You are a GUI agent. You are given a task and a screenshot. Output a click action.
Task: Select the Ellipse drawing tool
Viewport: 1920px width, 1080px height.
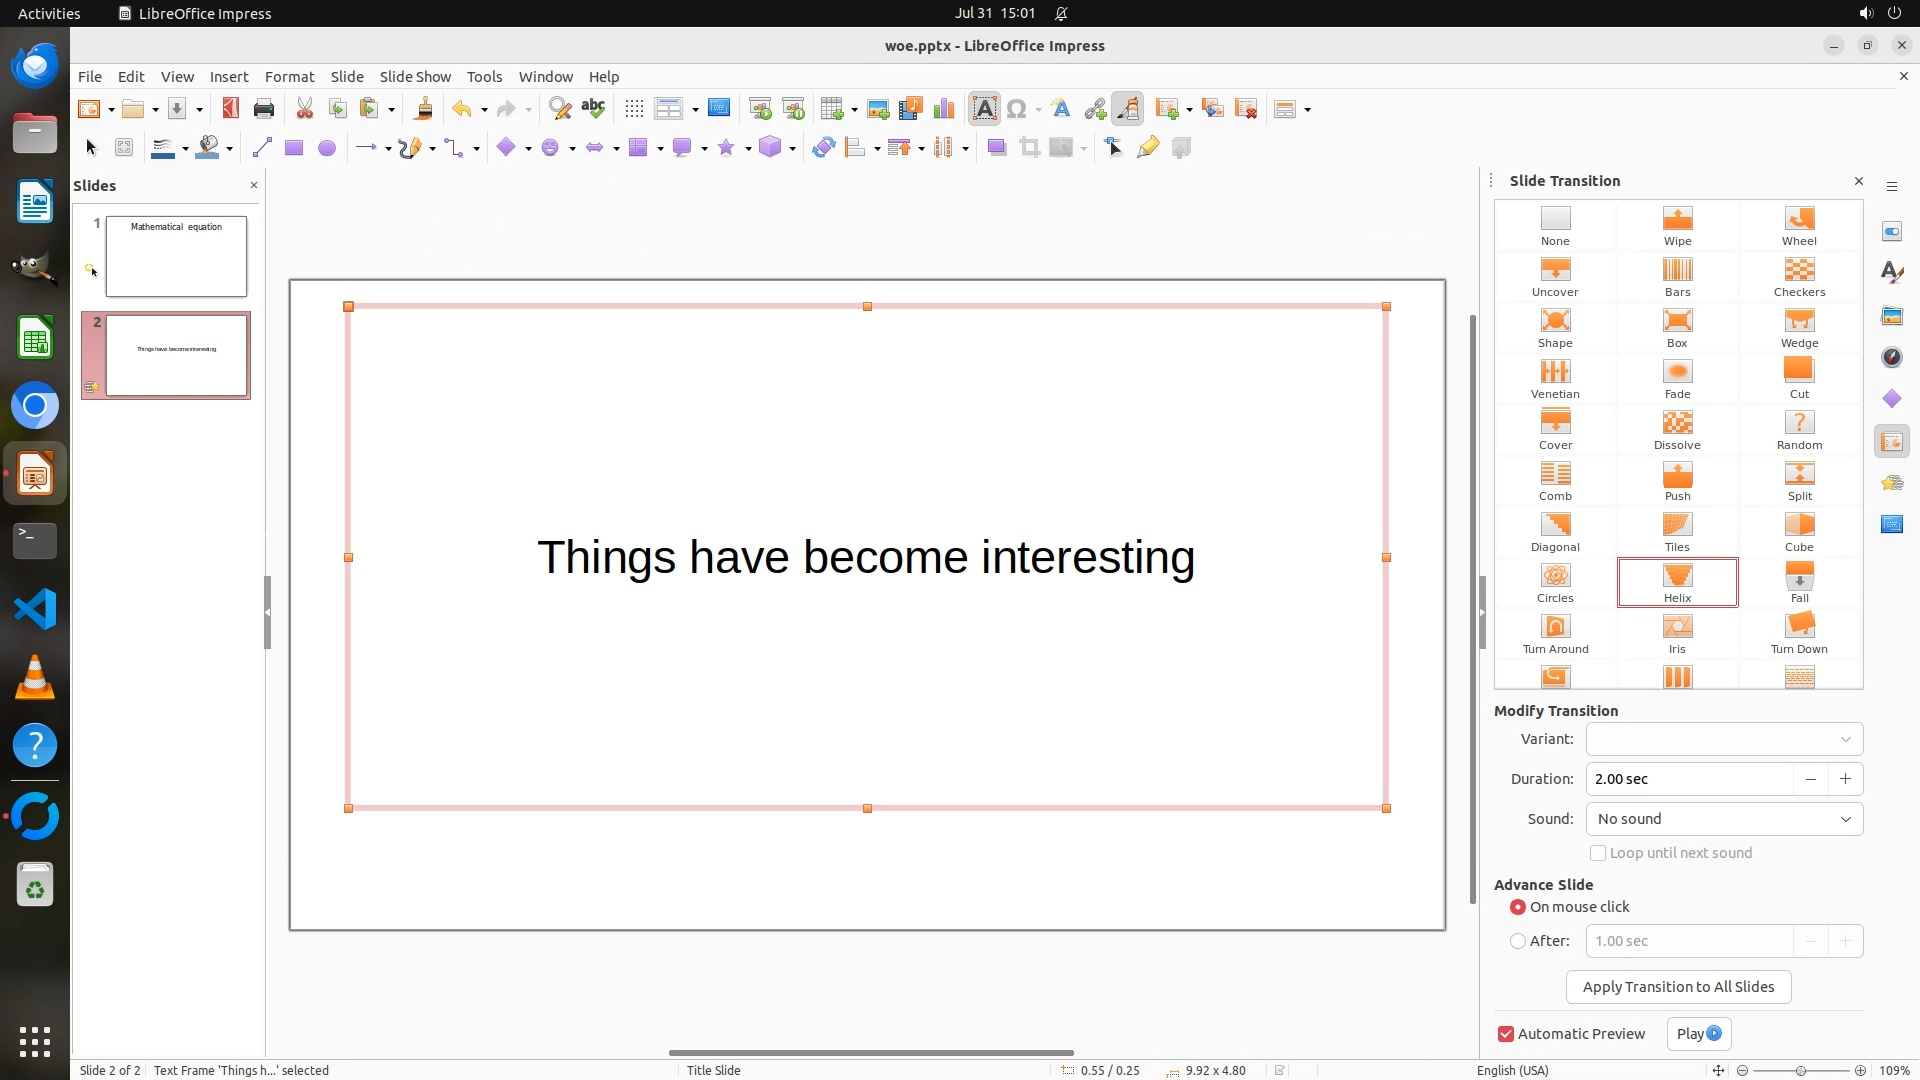[x=326, y=148]
